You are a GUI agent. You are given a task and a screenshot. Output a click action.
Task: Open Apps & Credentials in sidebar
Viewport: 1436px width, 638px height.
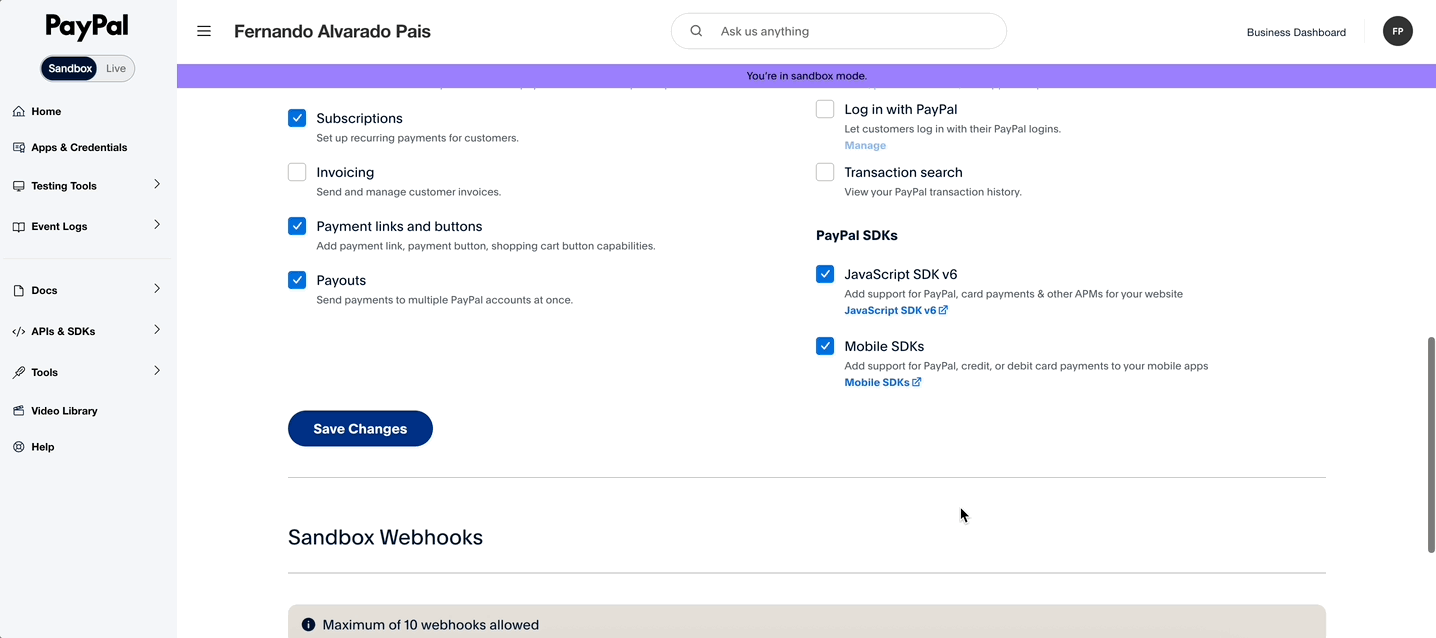pos(79,147)
